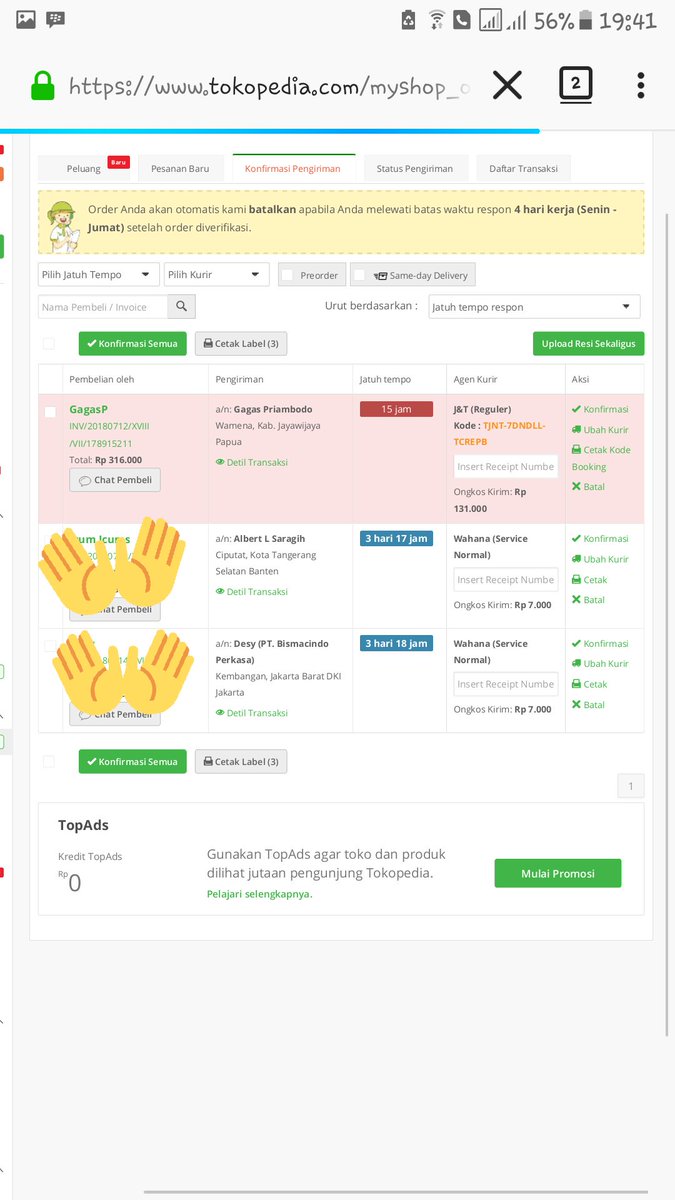Click the top Konfirmasi Semua button
This screenshot has width=675, height=1200.
click(133, 343)
